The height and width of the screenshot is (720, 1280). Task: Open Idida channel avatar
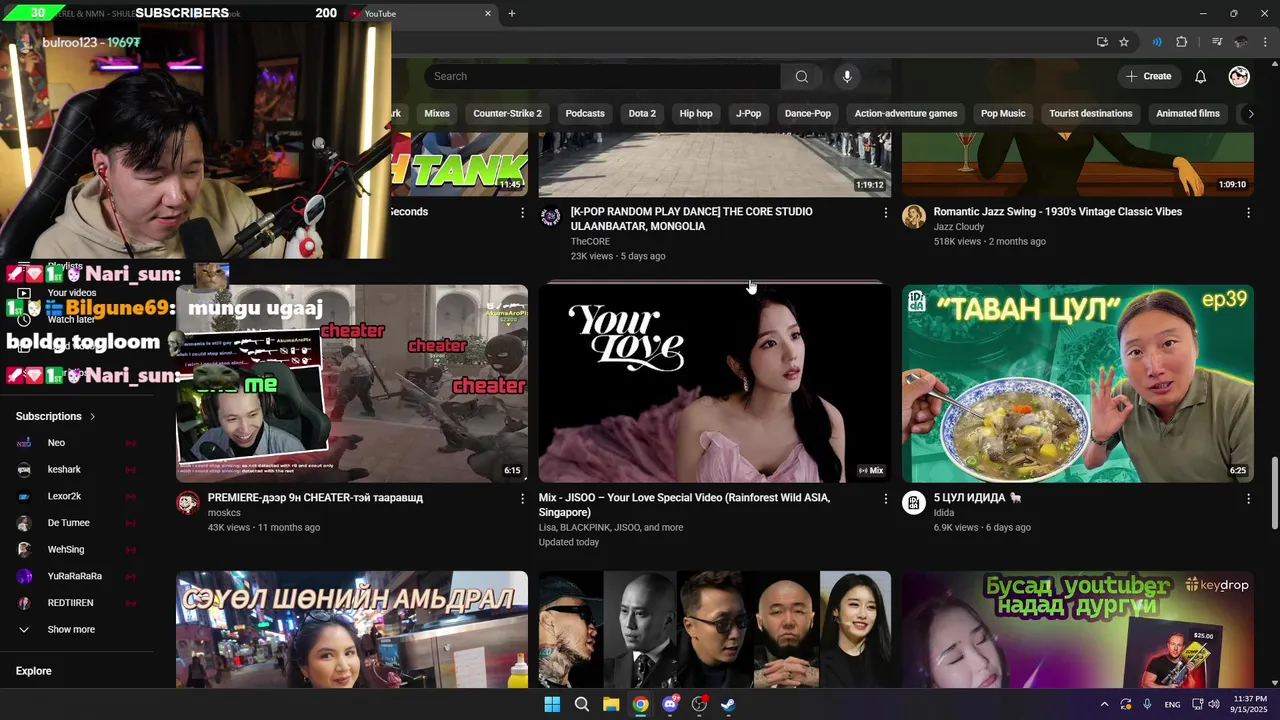point(914,502)
